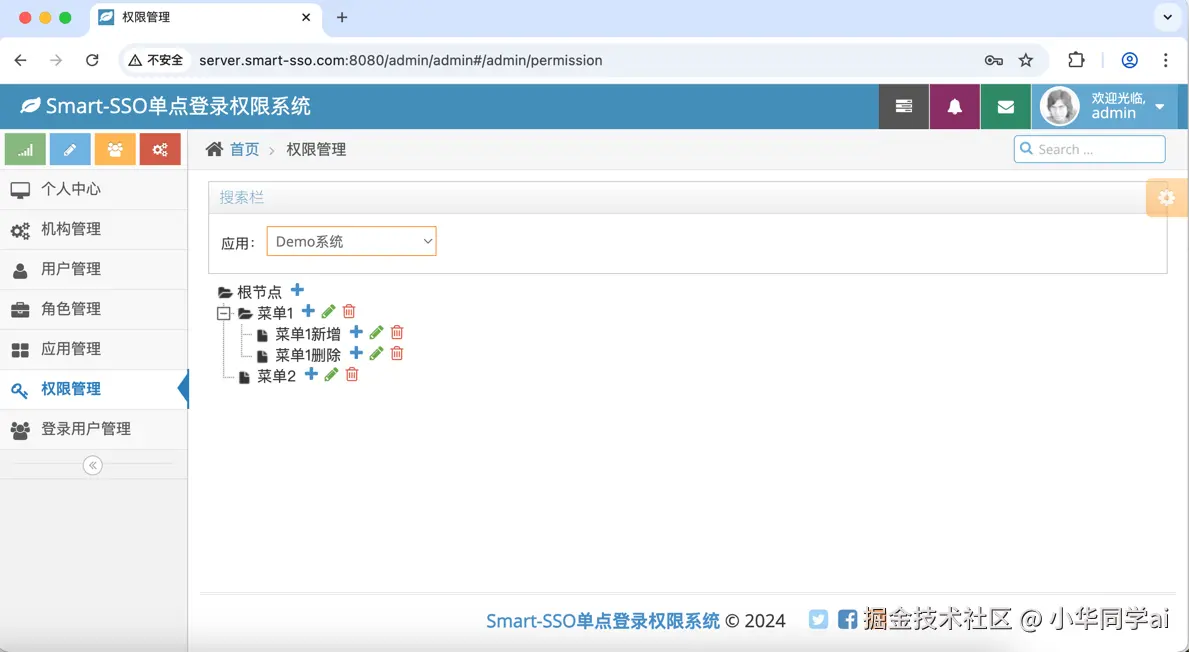The height and width of the screenshot is (652, 1189).
Task: Click the 首页 breadcrumb link
Action: (244, 150)
